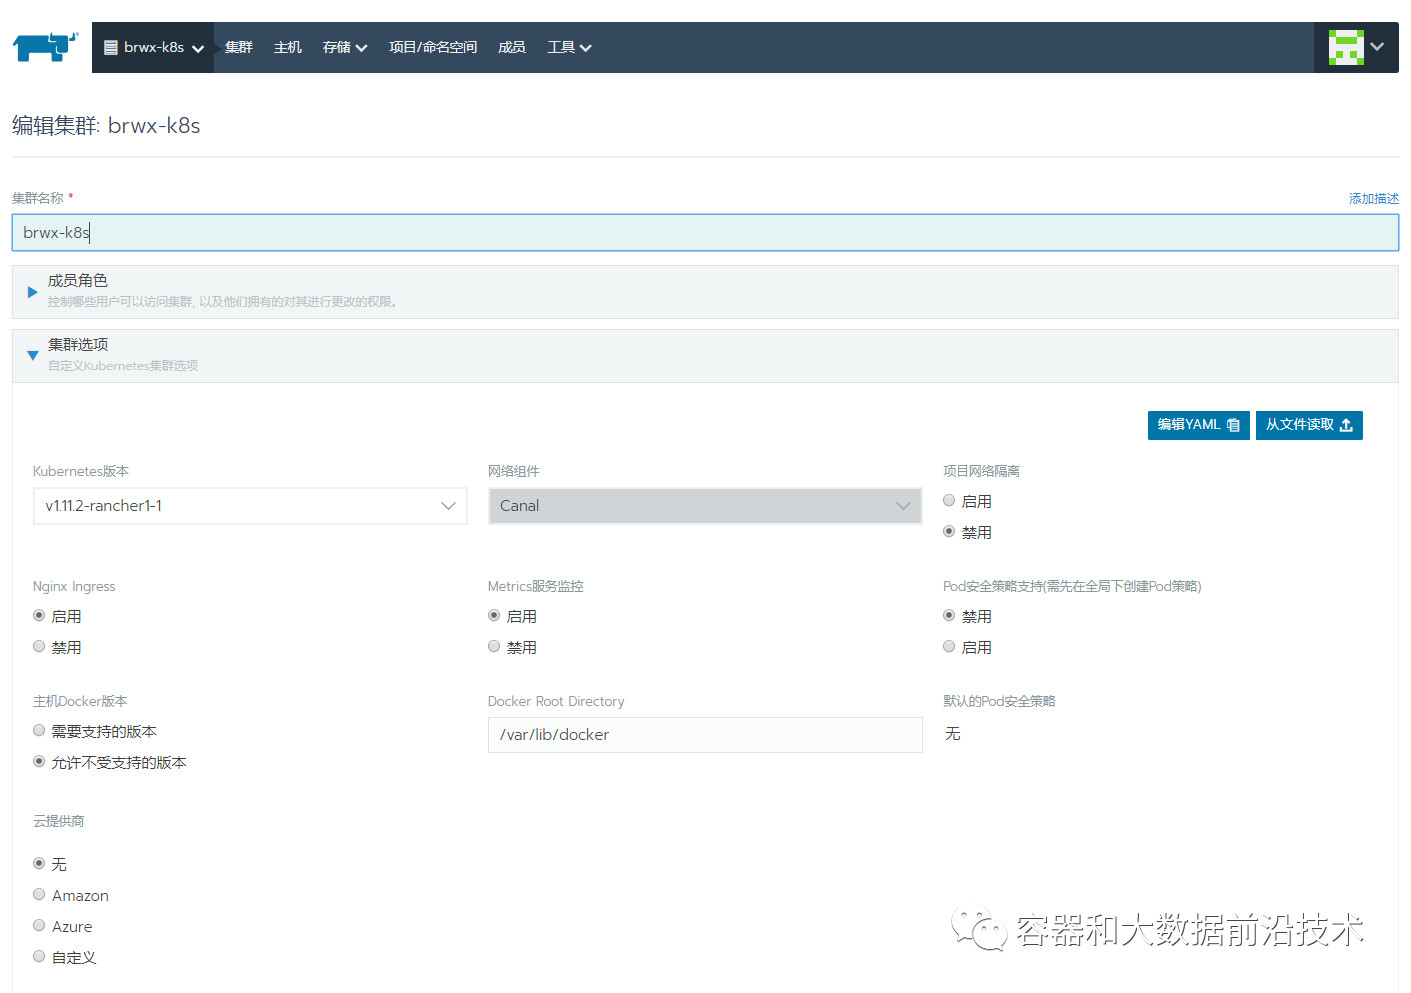Select Amazon as cloud provider

tap(39, 895)
